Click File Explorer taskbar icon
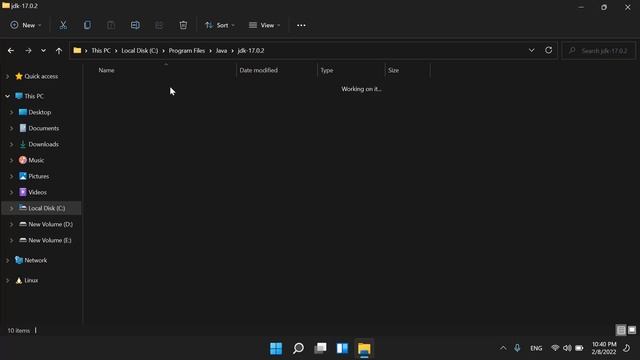This screenshot has height=360, width=640. point(364,349)
